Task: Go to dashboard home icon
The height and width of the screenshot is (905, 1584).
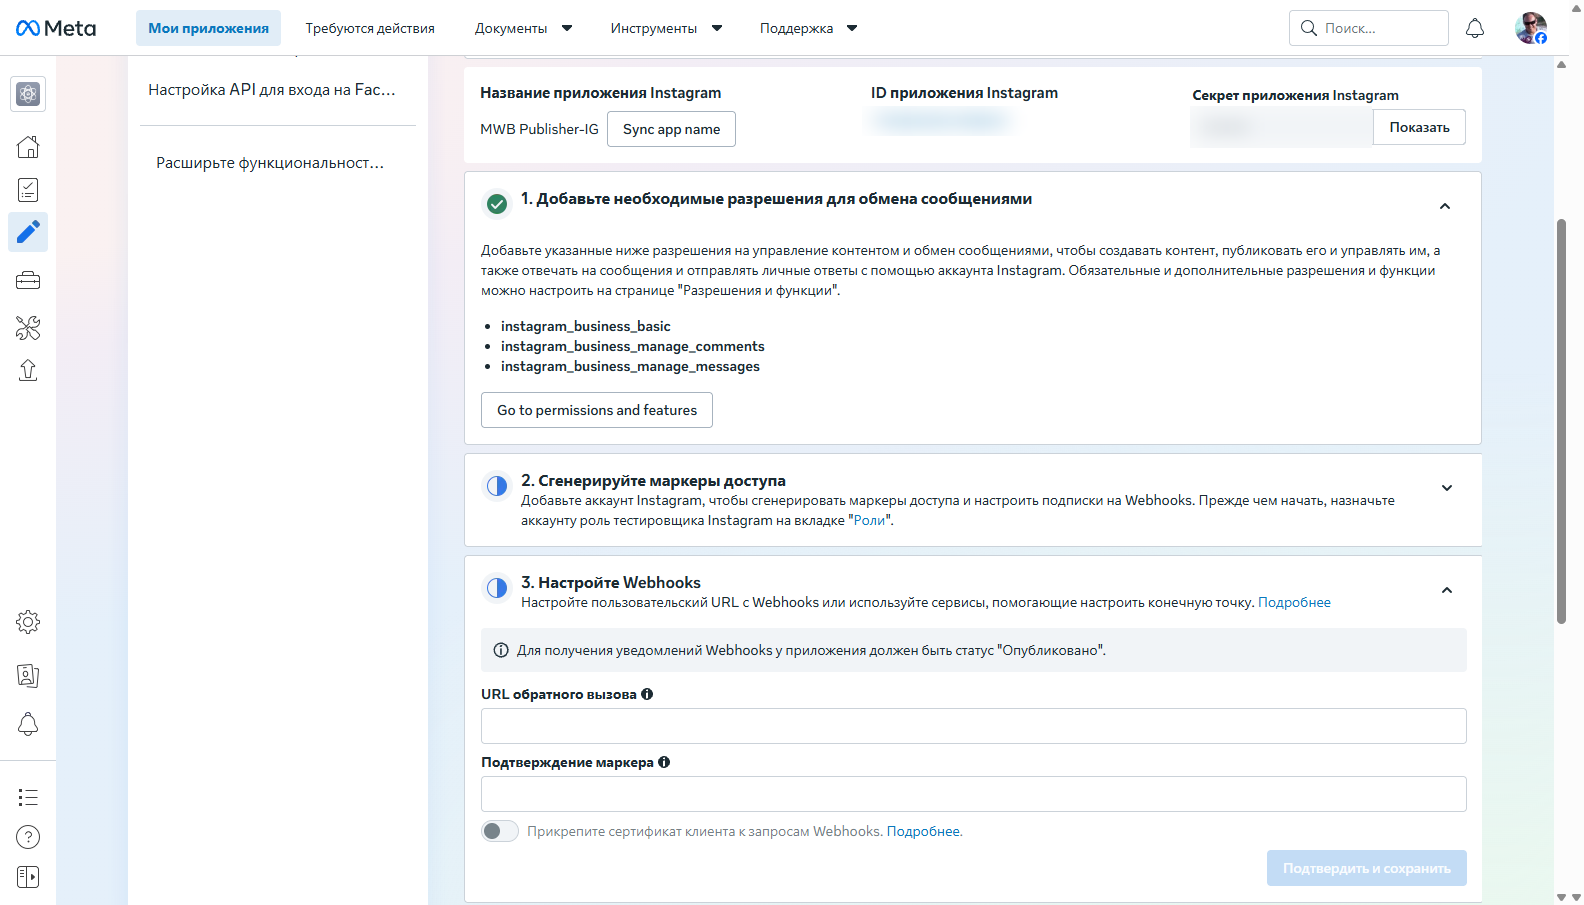Action: click(x=28, y=147)
